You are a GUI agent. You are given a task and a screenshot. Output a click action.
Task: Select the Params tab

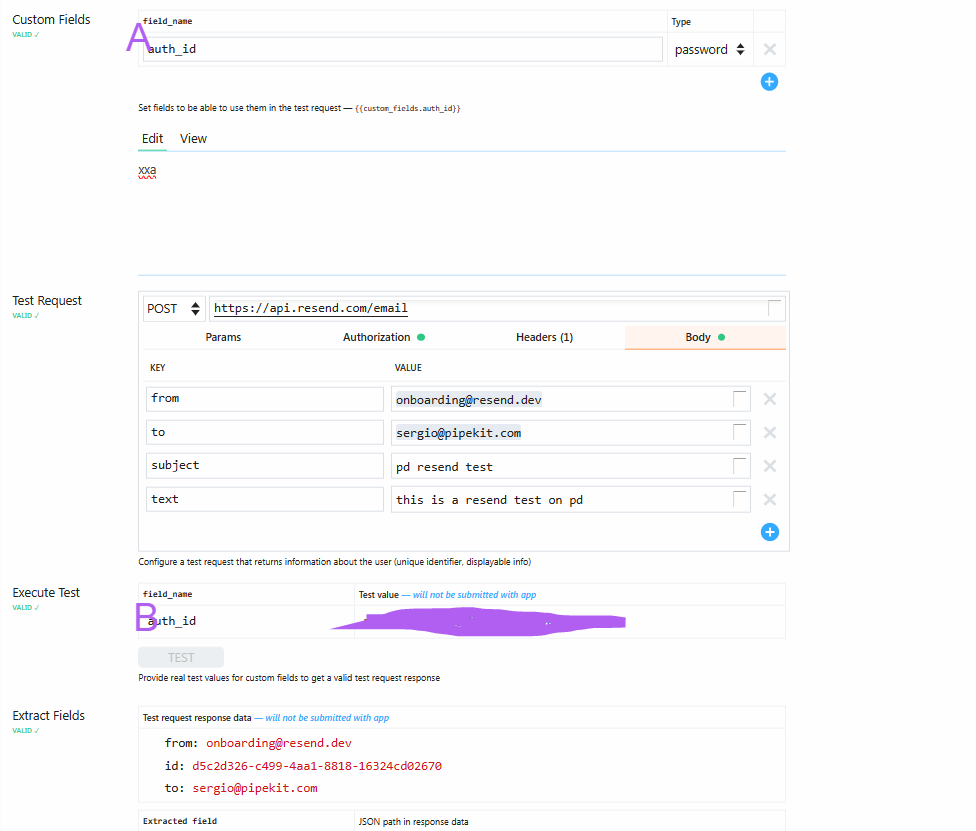(x=223, y=337)
